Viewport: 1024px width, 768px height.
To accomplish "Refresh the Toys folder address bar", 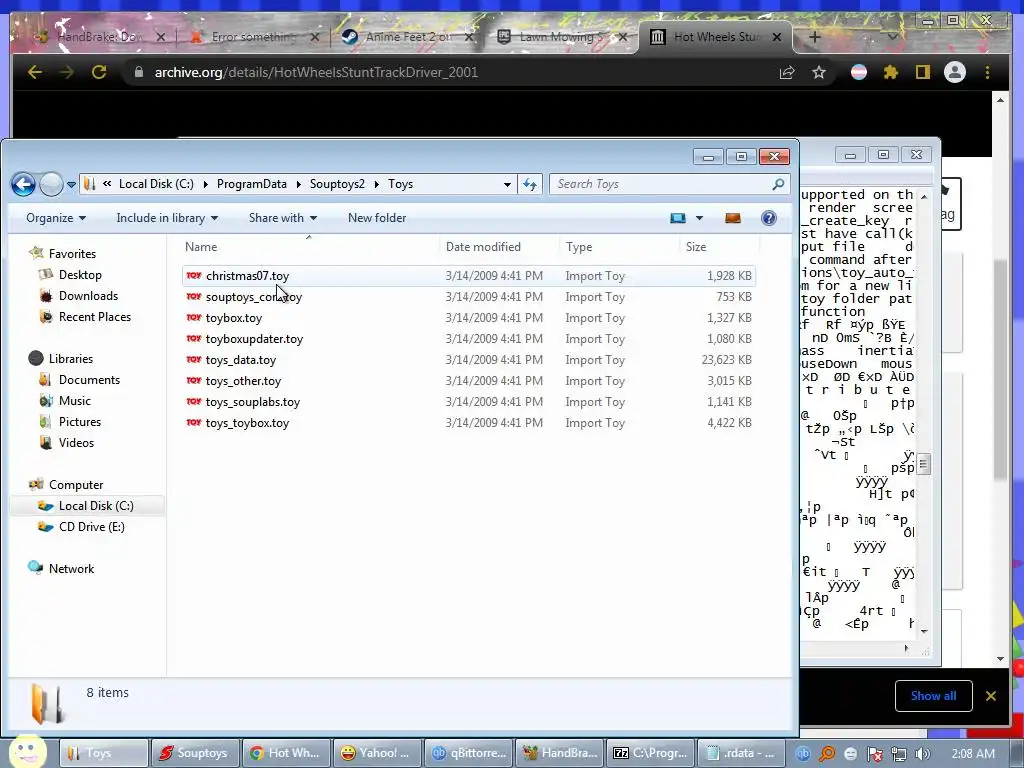I will click(530, 185).
